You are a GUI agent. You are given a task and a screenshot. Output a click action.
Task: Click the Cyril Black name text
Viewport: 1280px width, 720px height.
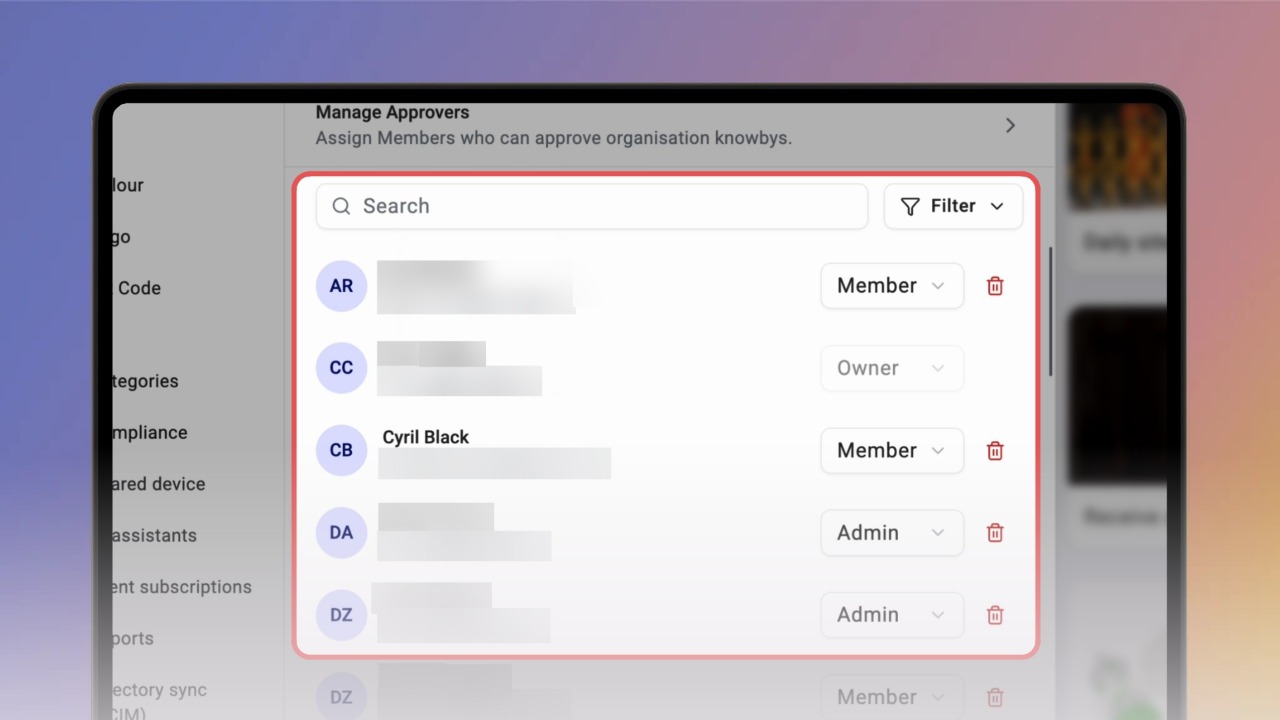[426, 437]
